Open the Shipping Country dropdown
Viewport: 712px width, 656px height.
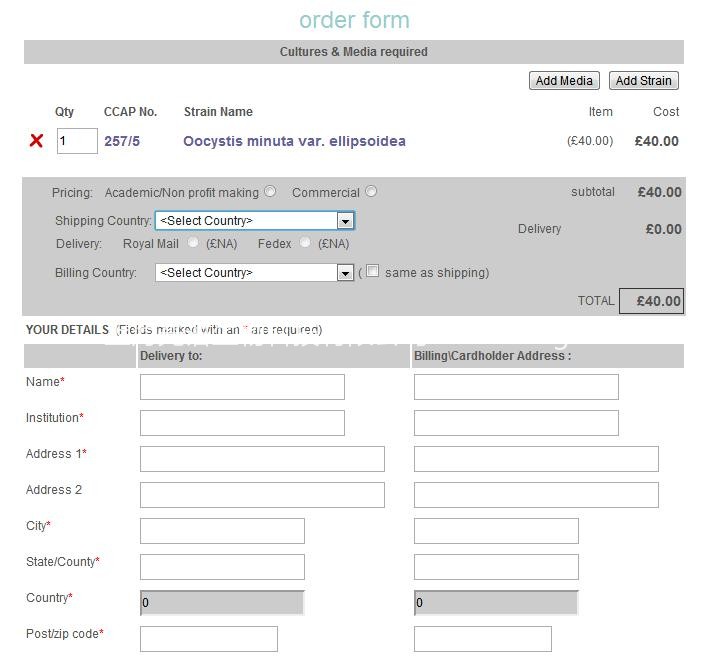[x=254, y=221]
